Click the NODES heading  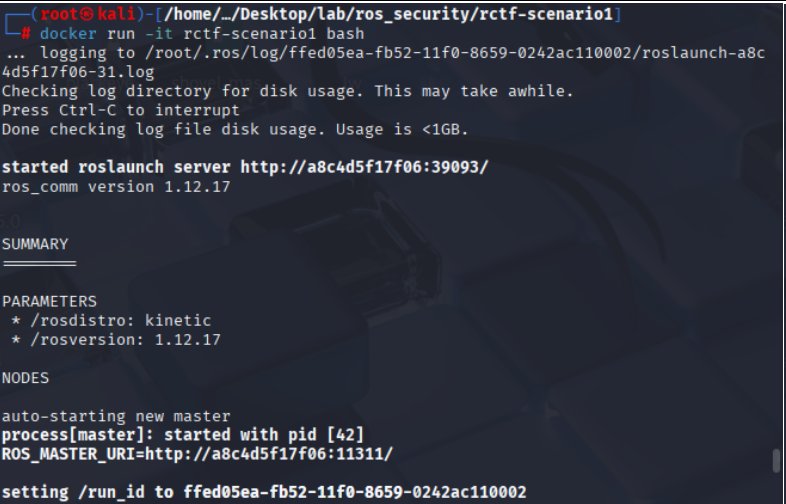[27, 378]
